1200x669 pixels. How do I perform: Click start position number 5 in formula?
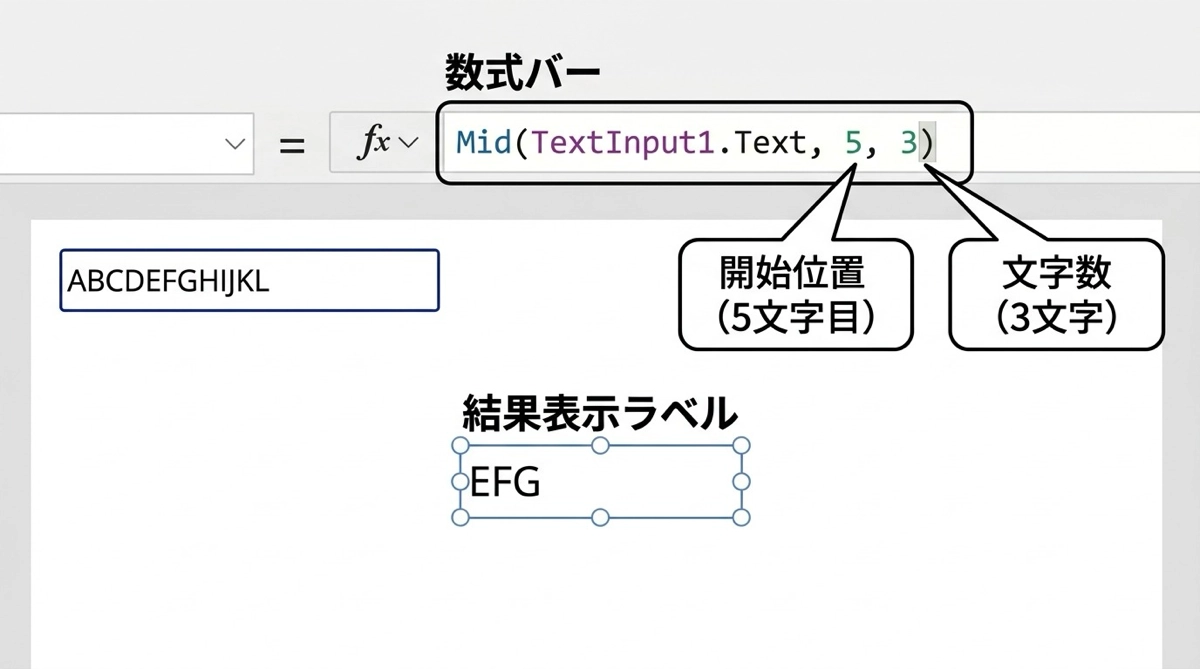852,143
